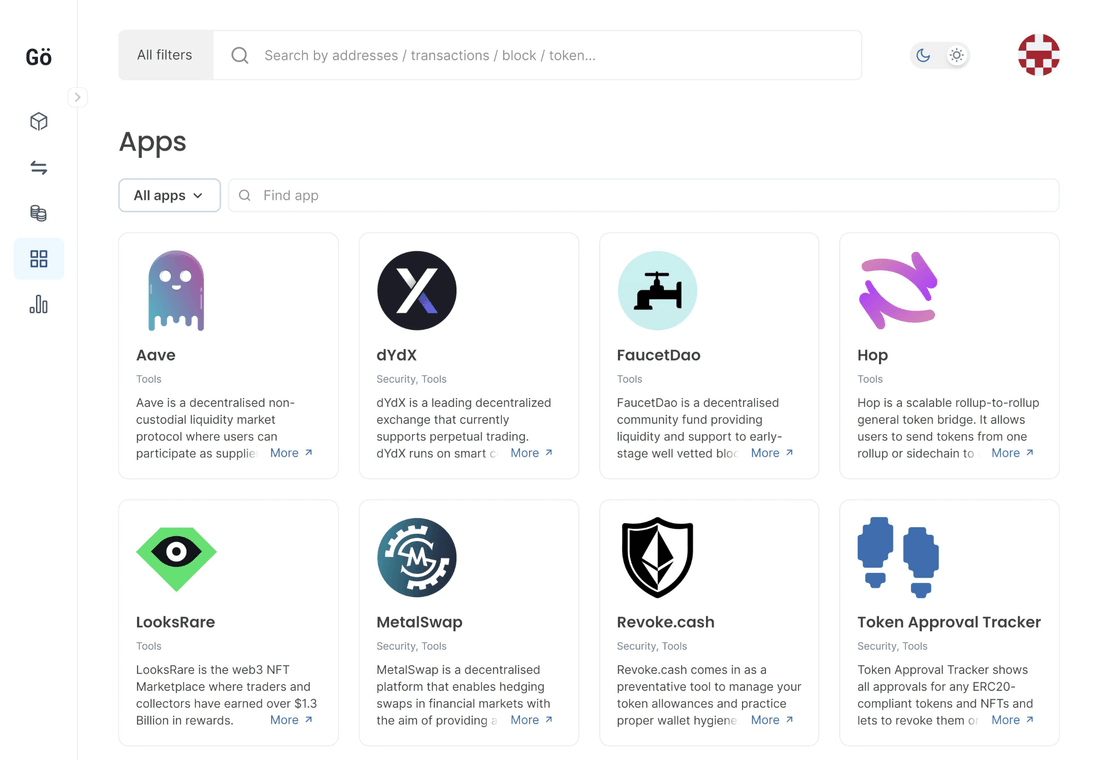This screenshot has width=1100, height=760.
Task: Open the blocks cube icon in sidebar
Action: click(39, 122)
